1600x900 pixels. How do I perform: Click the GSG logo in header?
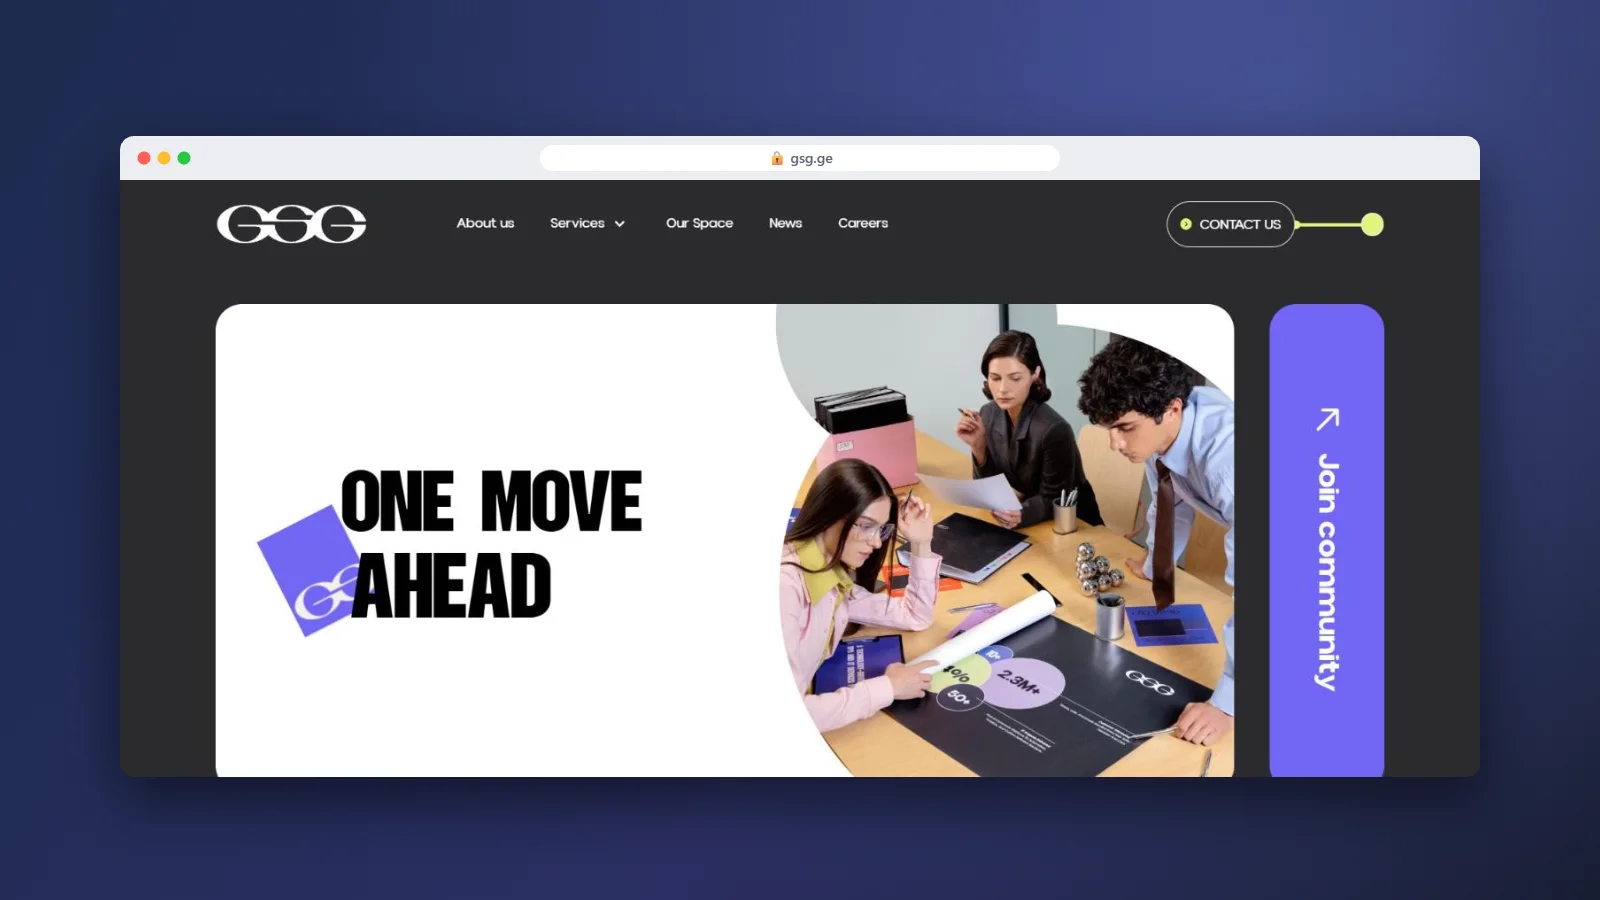(291, 224)
